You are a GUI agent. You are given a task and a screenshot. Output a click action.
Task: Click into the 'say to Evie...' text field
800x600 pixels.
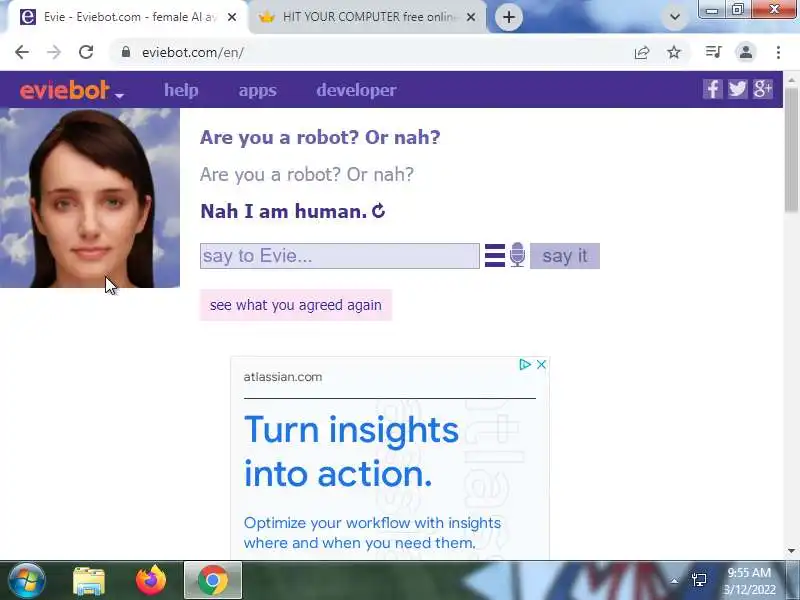click(x=340, y=256)
